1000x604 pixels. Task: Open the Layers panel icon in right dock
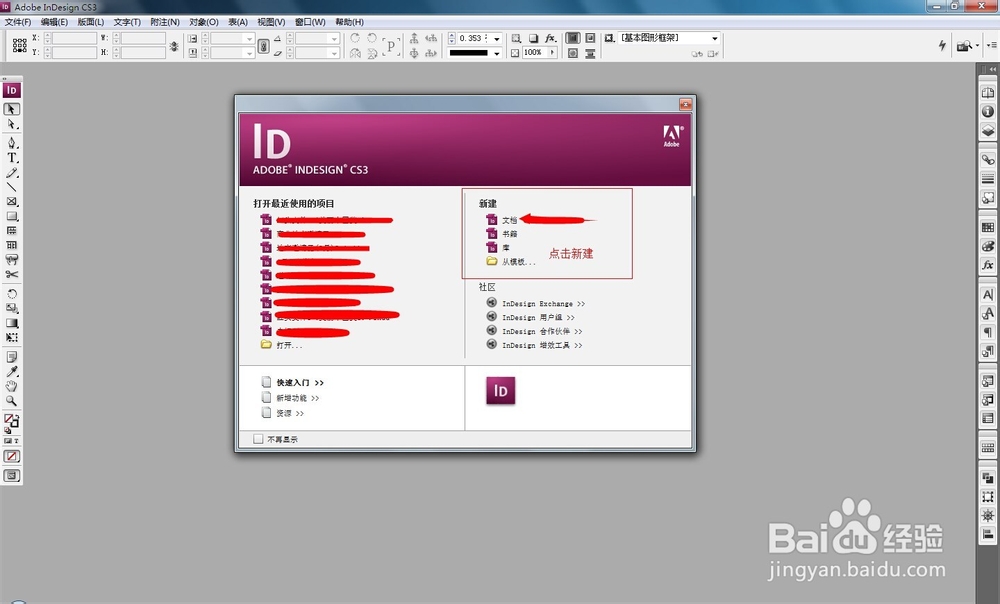(987, 131)
